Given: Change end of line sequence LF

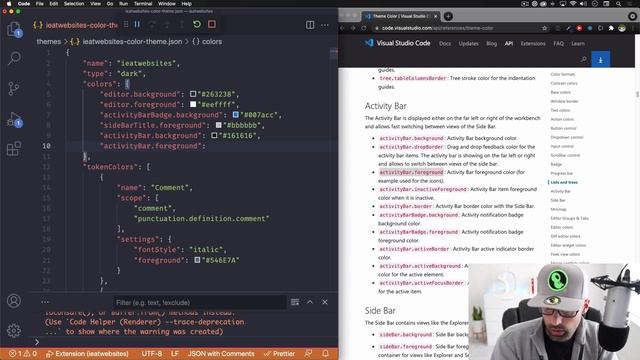Looking at the screenshot, I should 175,354.
